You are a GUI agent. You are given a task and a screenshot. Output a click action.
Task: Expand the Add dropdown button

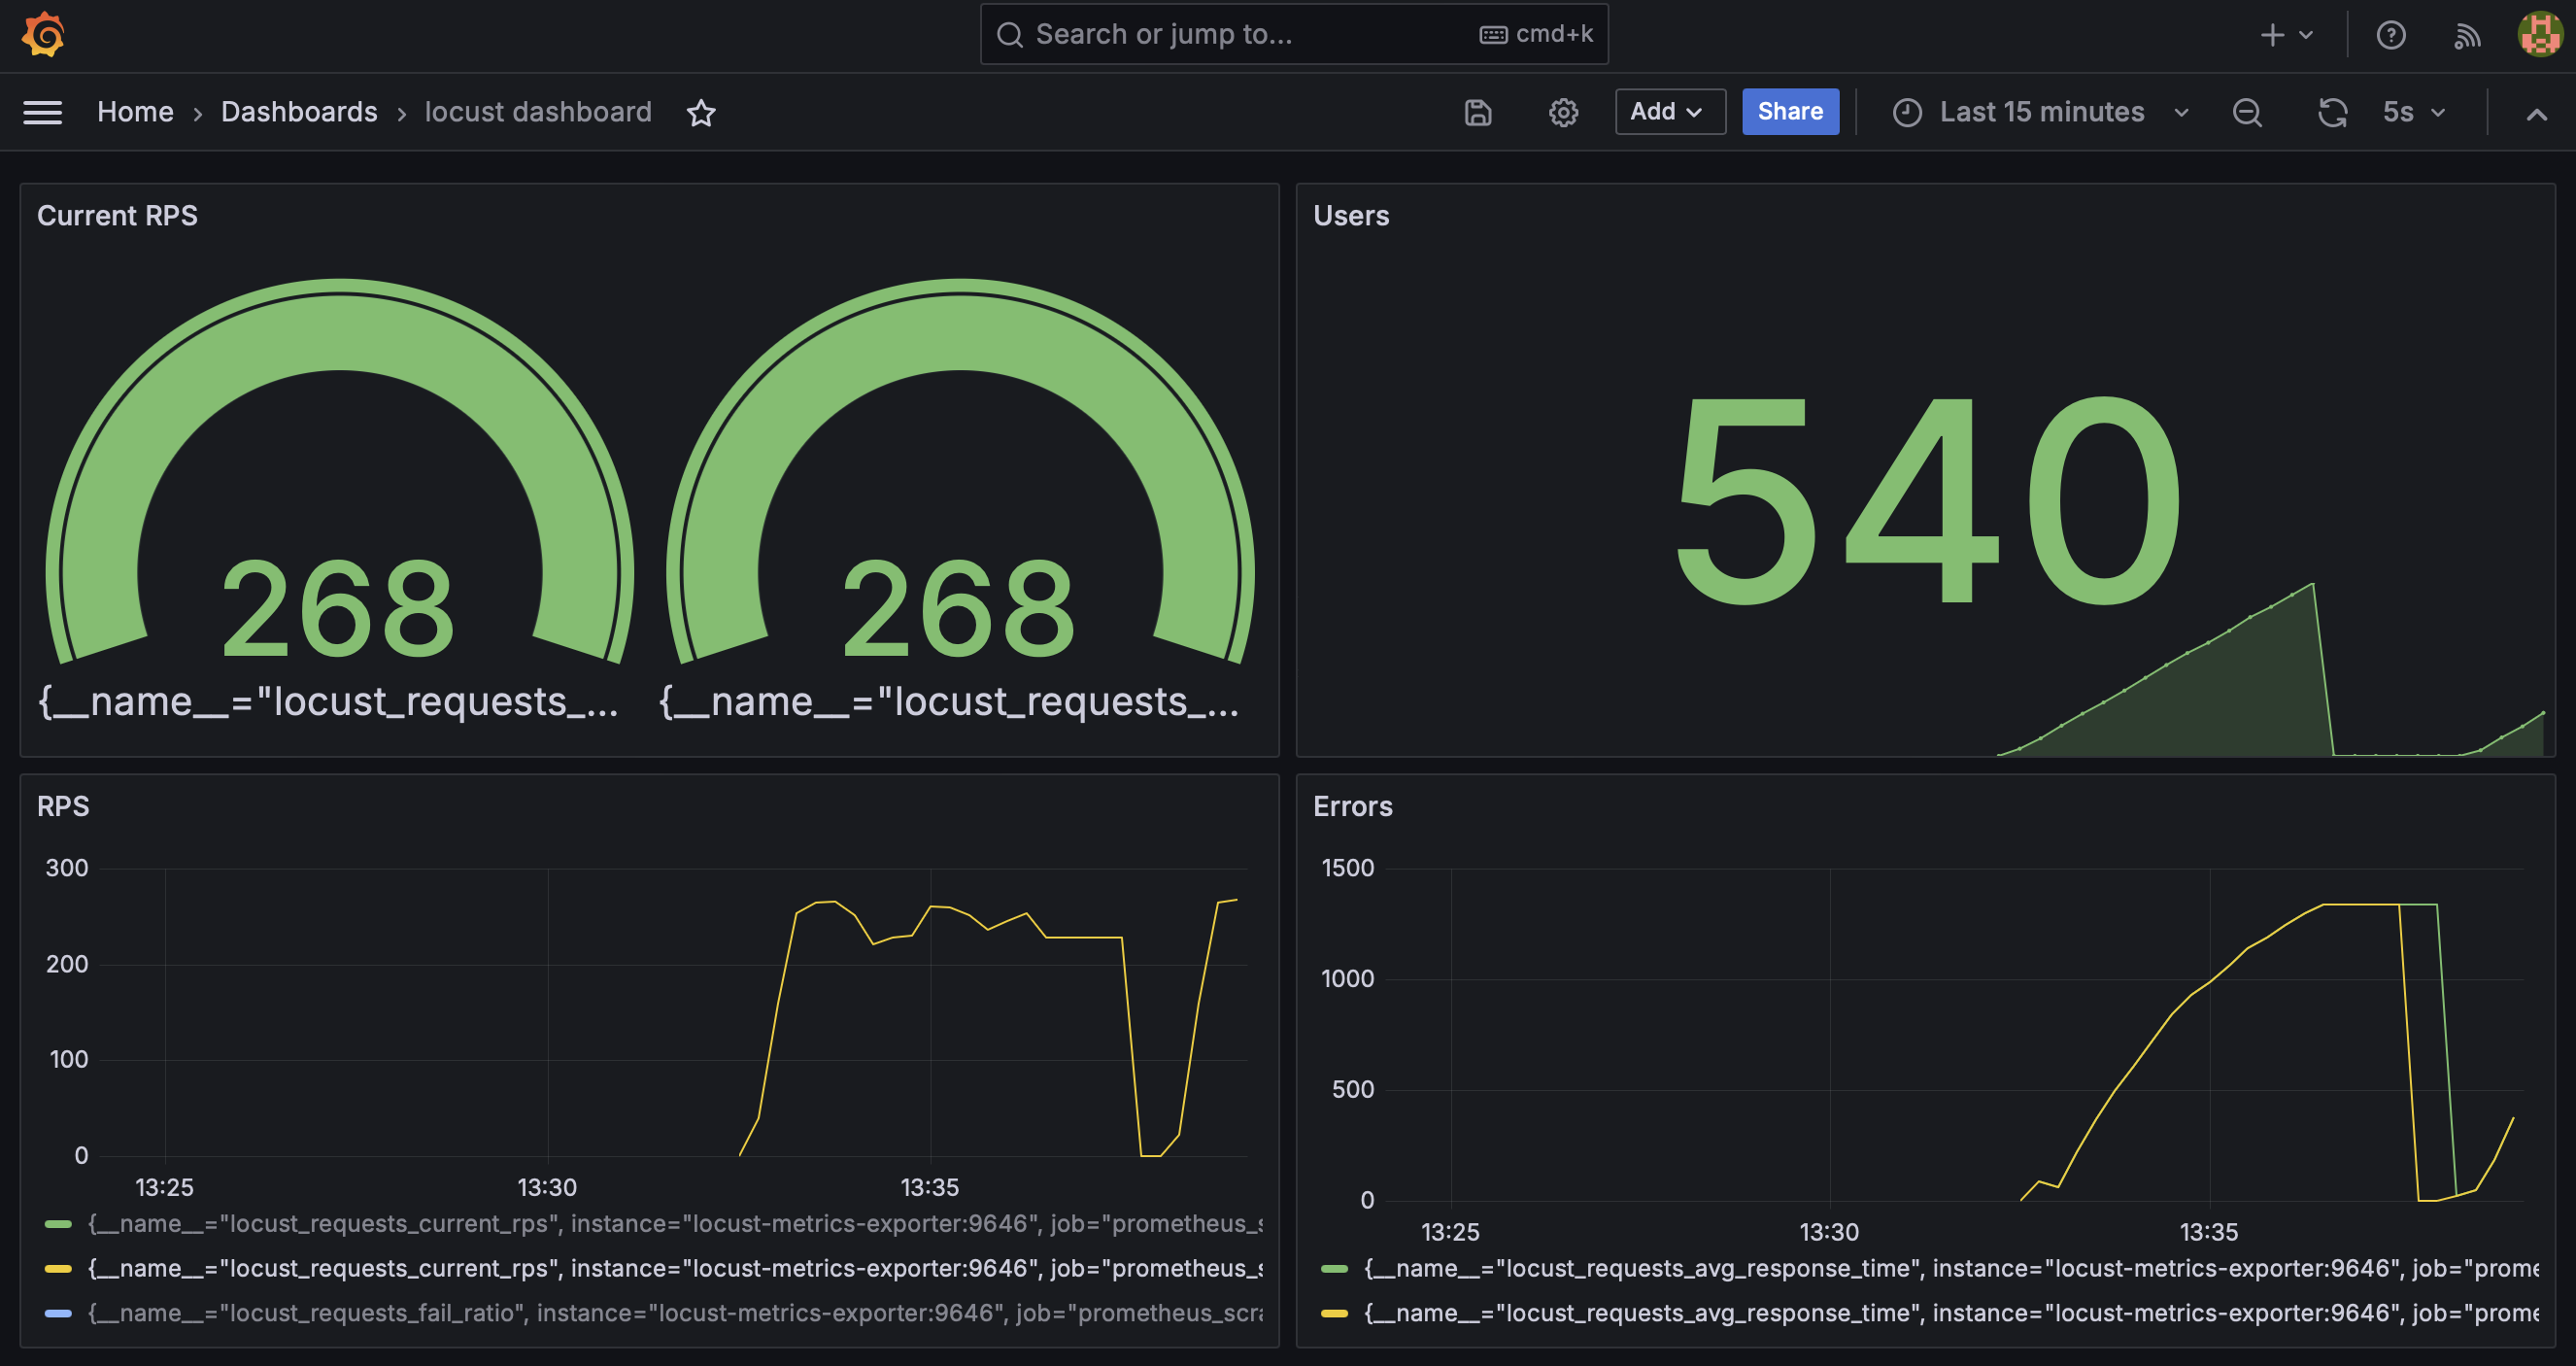(1669, 112)
